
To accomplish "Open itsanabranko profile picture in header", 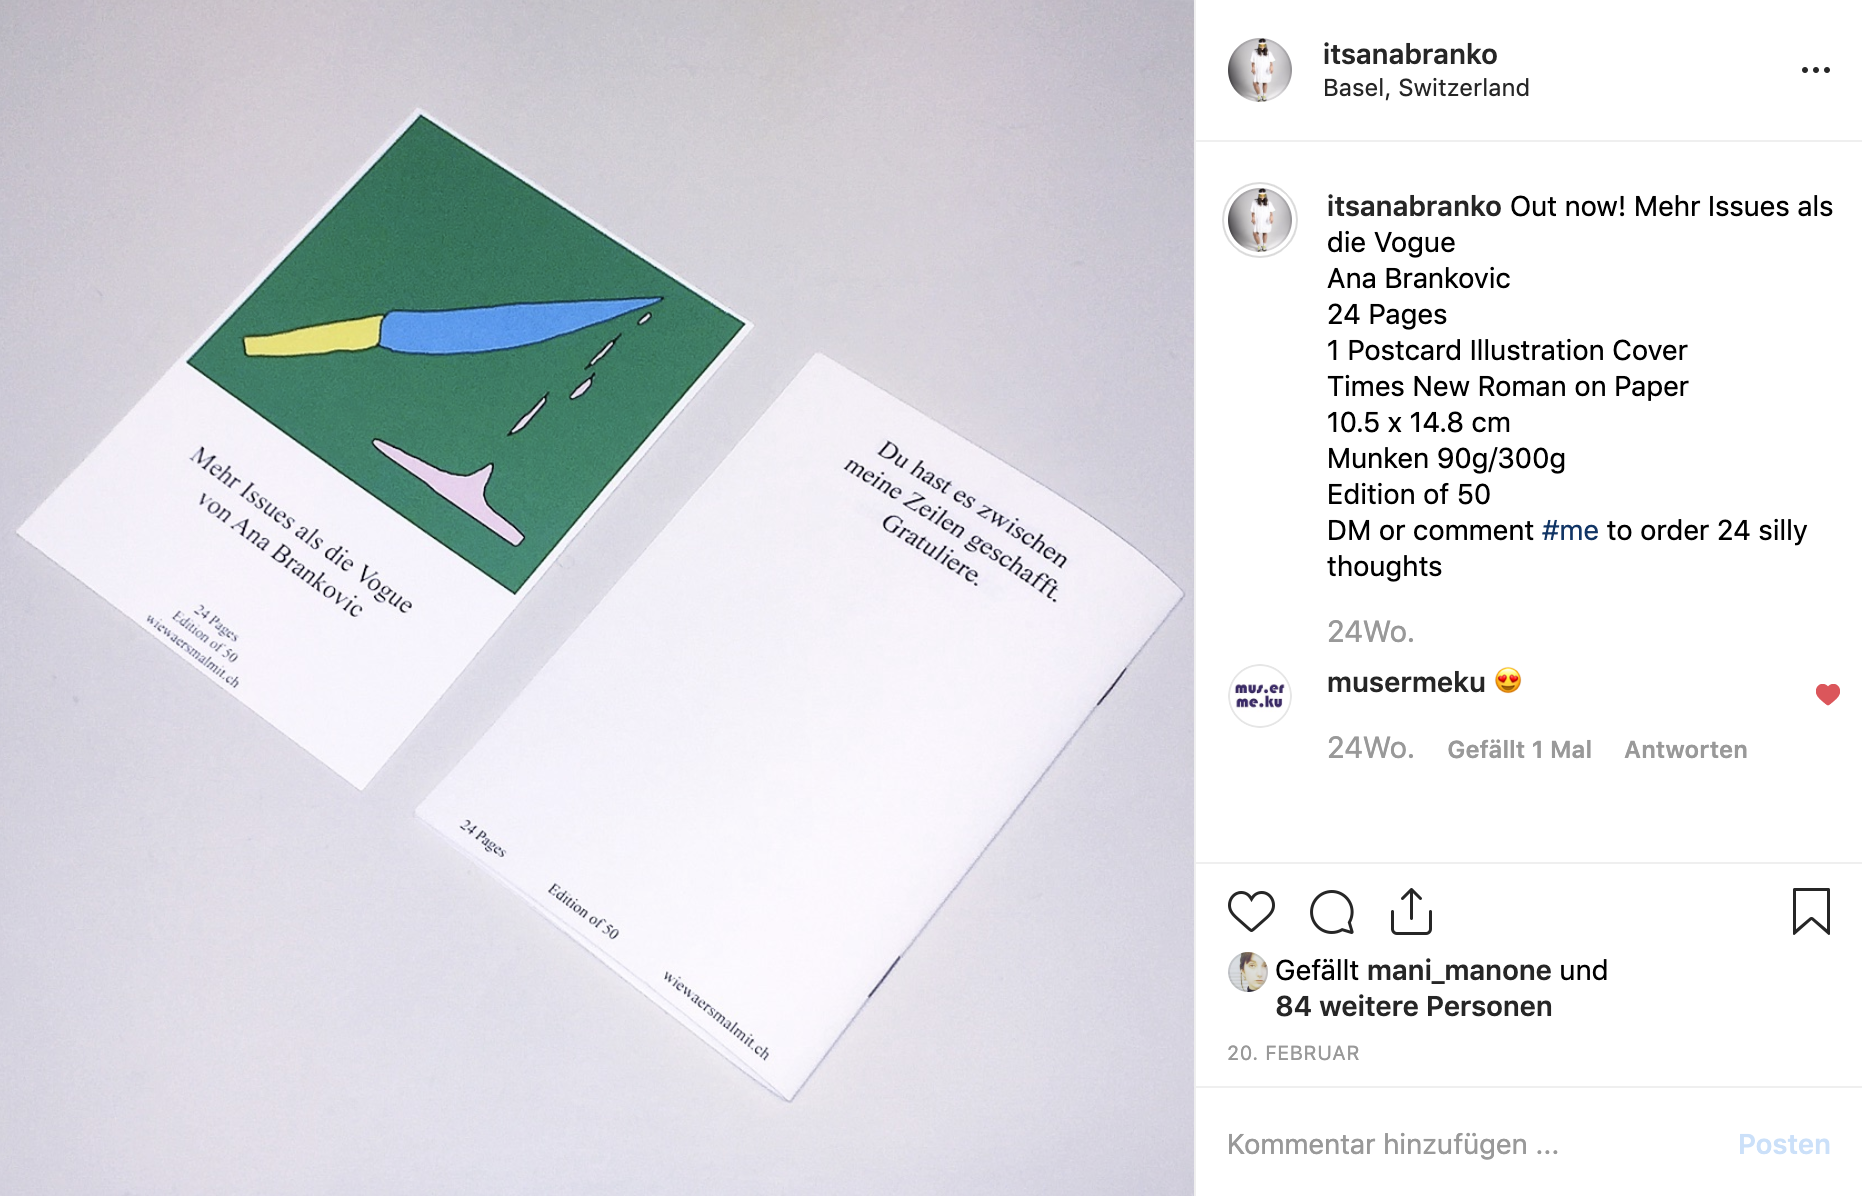I will click(x=1260, y=70).
